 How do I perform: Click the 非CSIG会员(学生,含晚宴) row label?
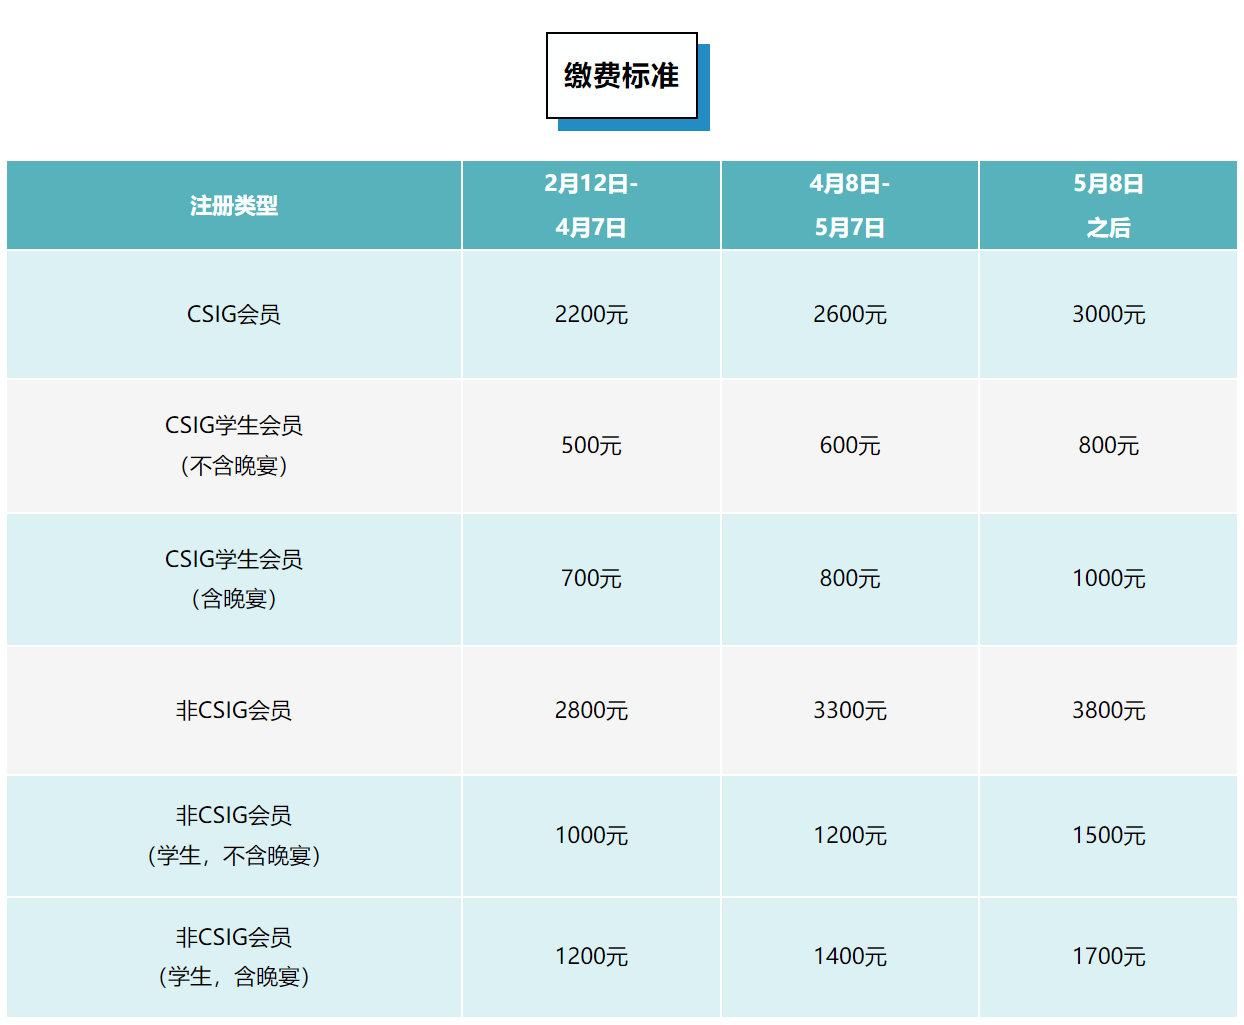(234, 957)
